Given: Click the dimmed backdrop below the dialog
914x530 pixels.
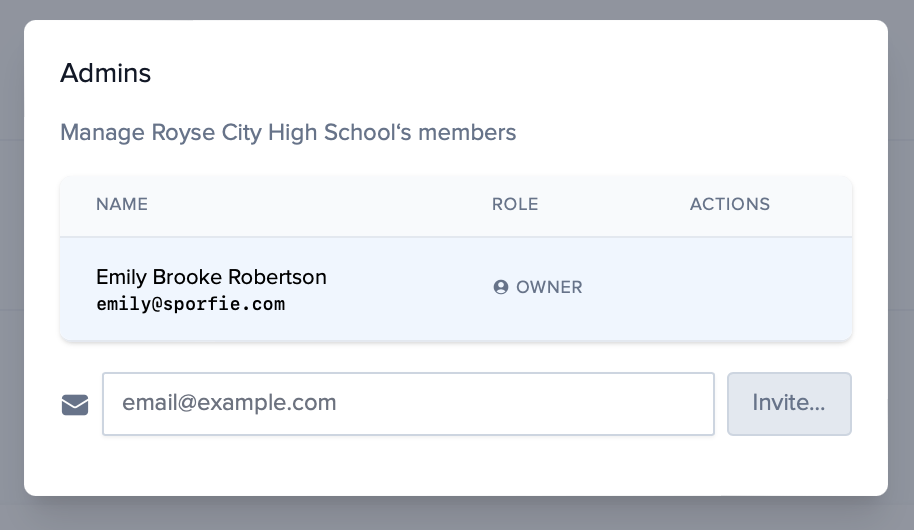Looking at the screenshot, I should click(x=456, y=513).
